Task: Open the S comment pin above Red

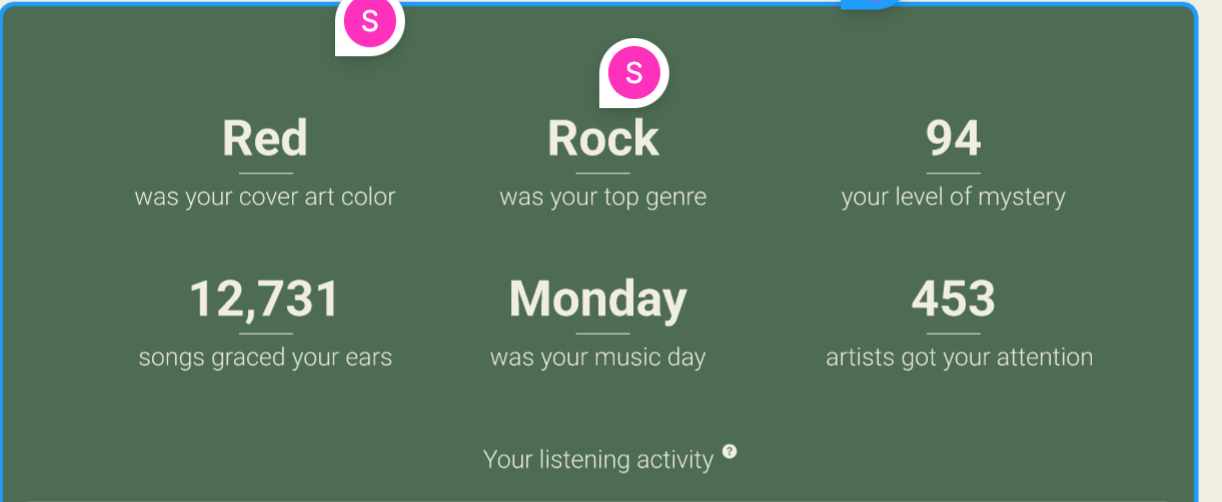Action: click(369, 22)
